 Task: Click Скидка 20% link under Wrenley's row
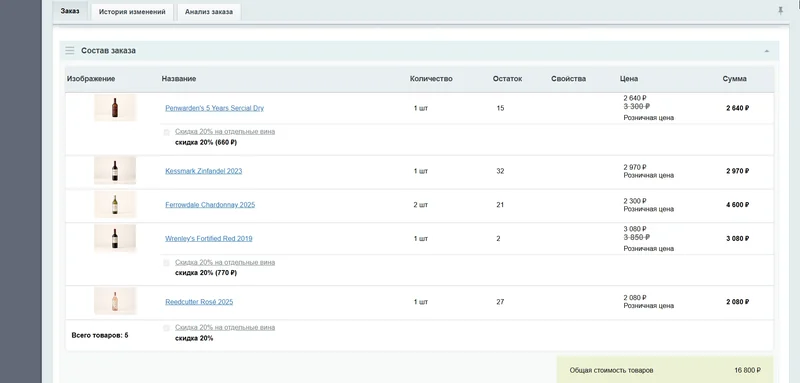point(225,262)
